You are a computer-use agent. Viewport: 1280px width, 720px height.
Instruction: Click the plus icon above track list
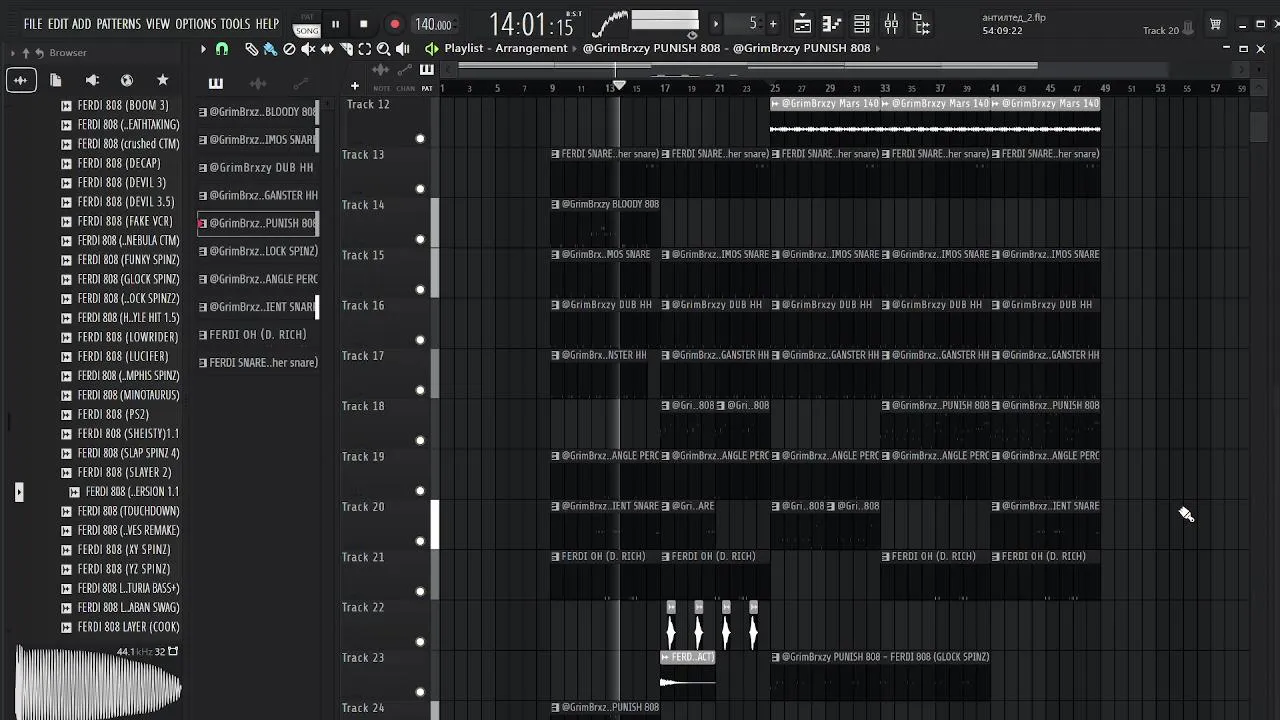pyautogui.click(x=354, y=86)
